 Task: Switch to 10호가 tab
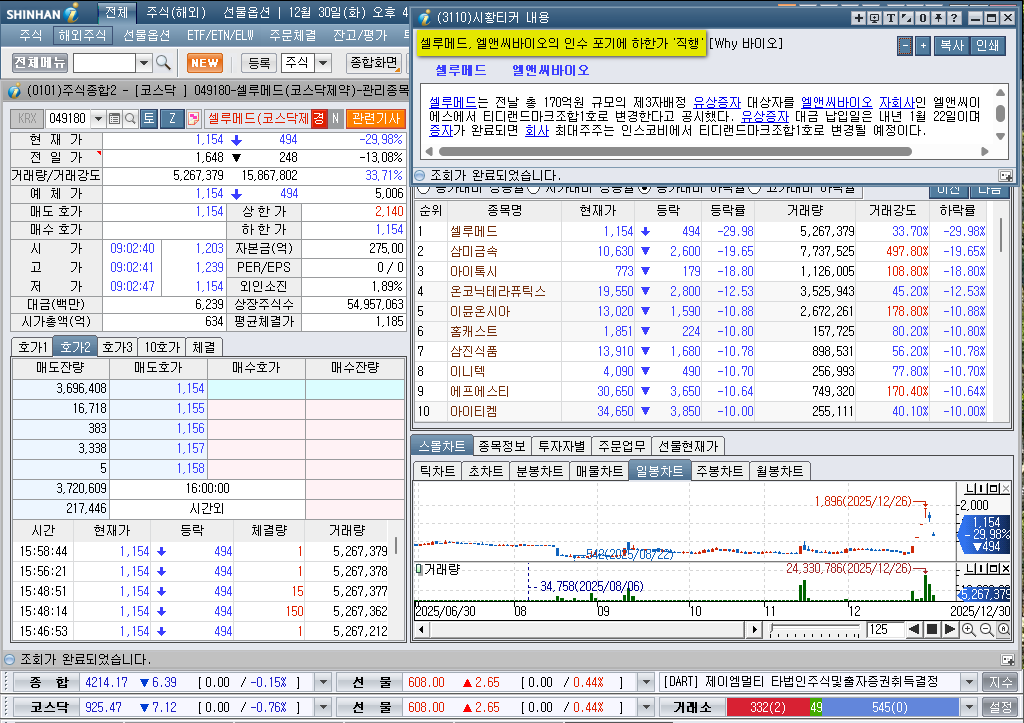[x=162, y=347]
